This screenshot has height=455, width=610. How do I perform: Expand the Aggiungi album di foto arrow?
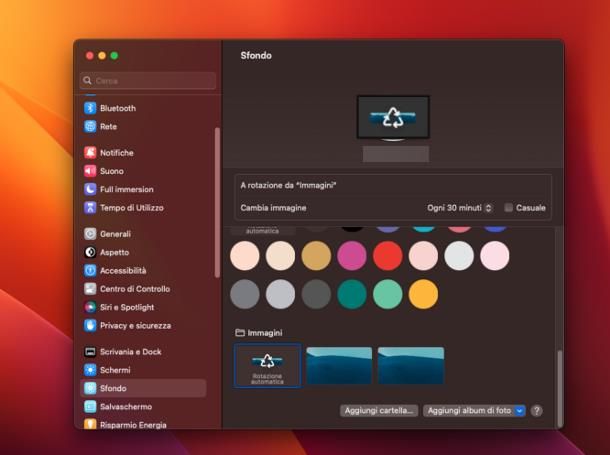pyautogui.click(x=520, y=411)
